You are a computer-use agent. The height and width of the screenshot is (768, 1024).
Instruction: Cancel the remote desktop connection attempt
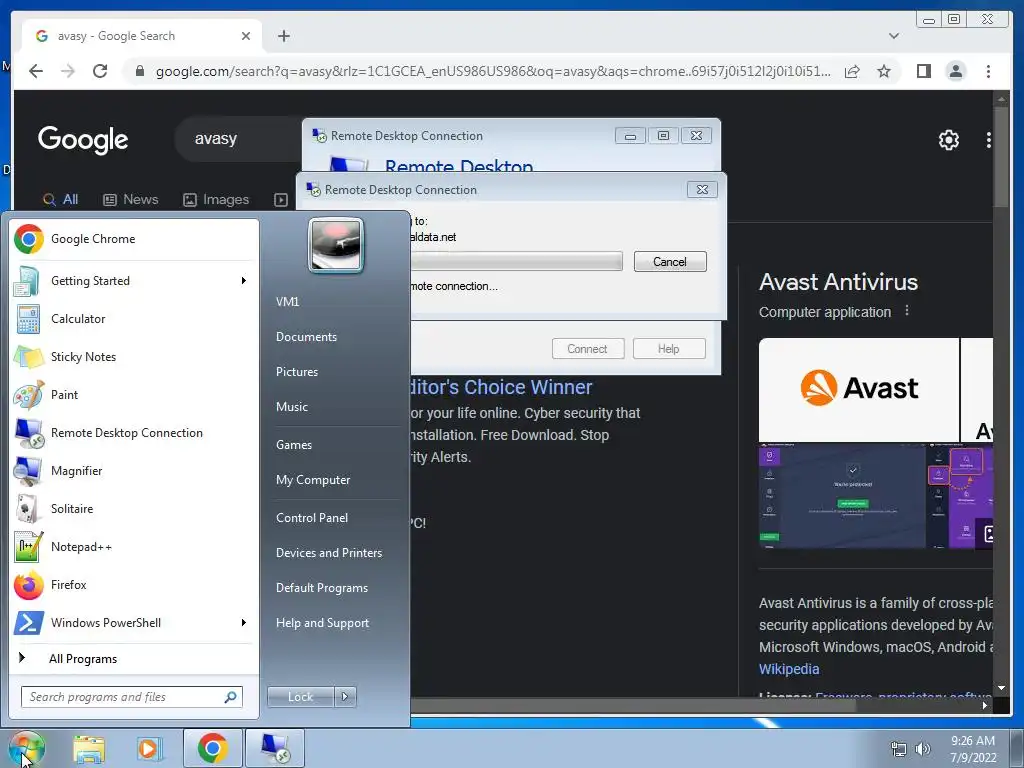(670, 262)
